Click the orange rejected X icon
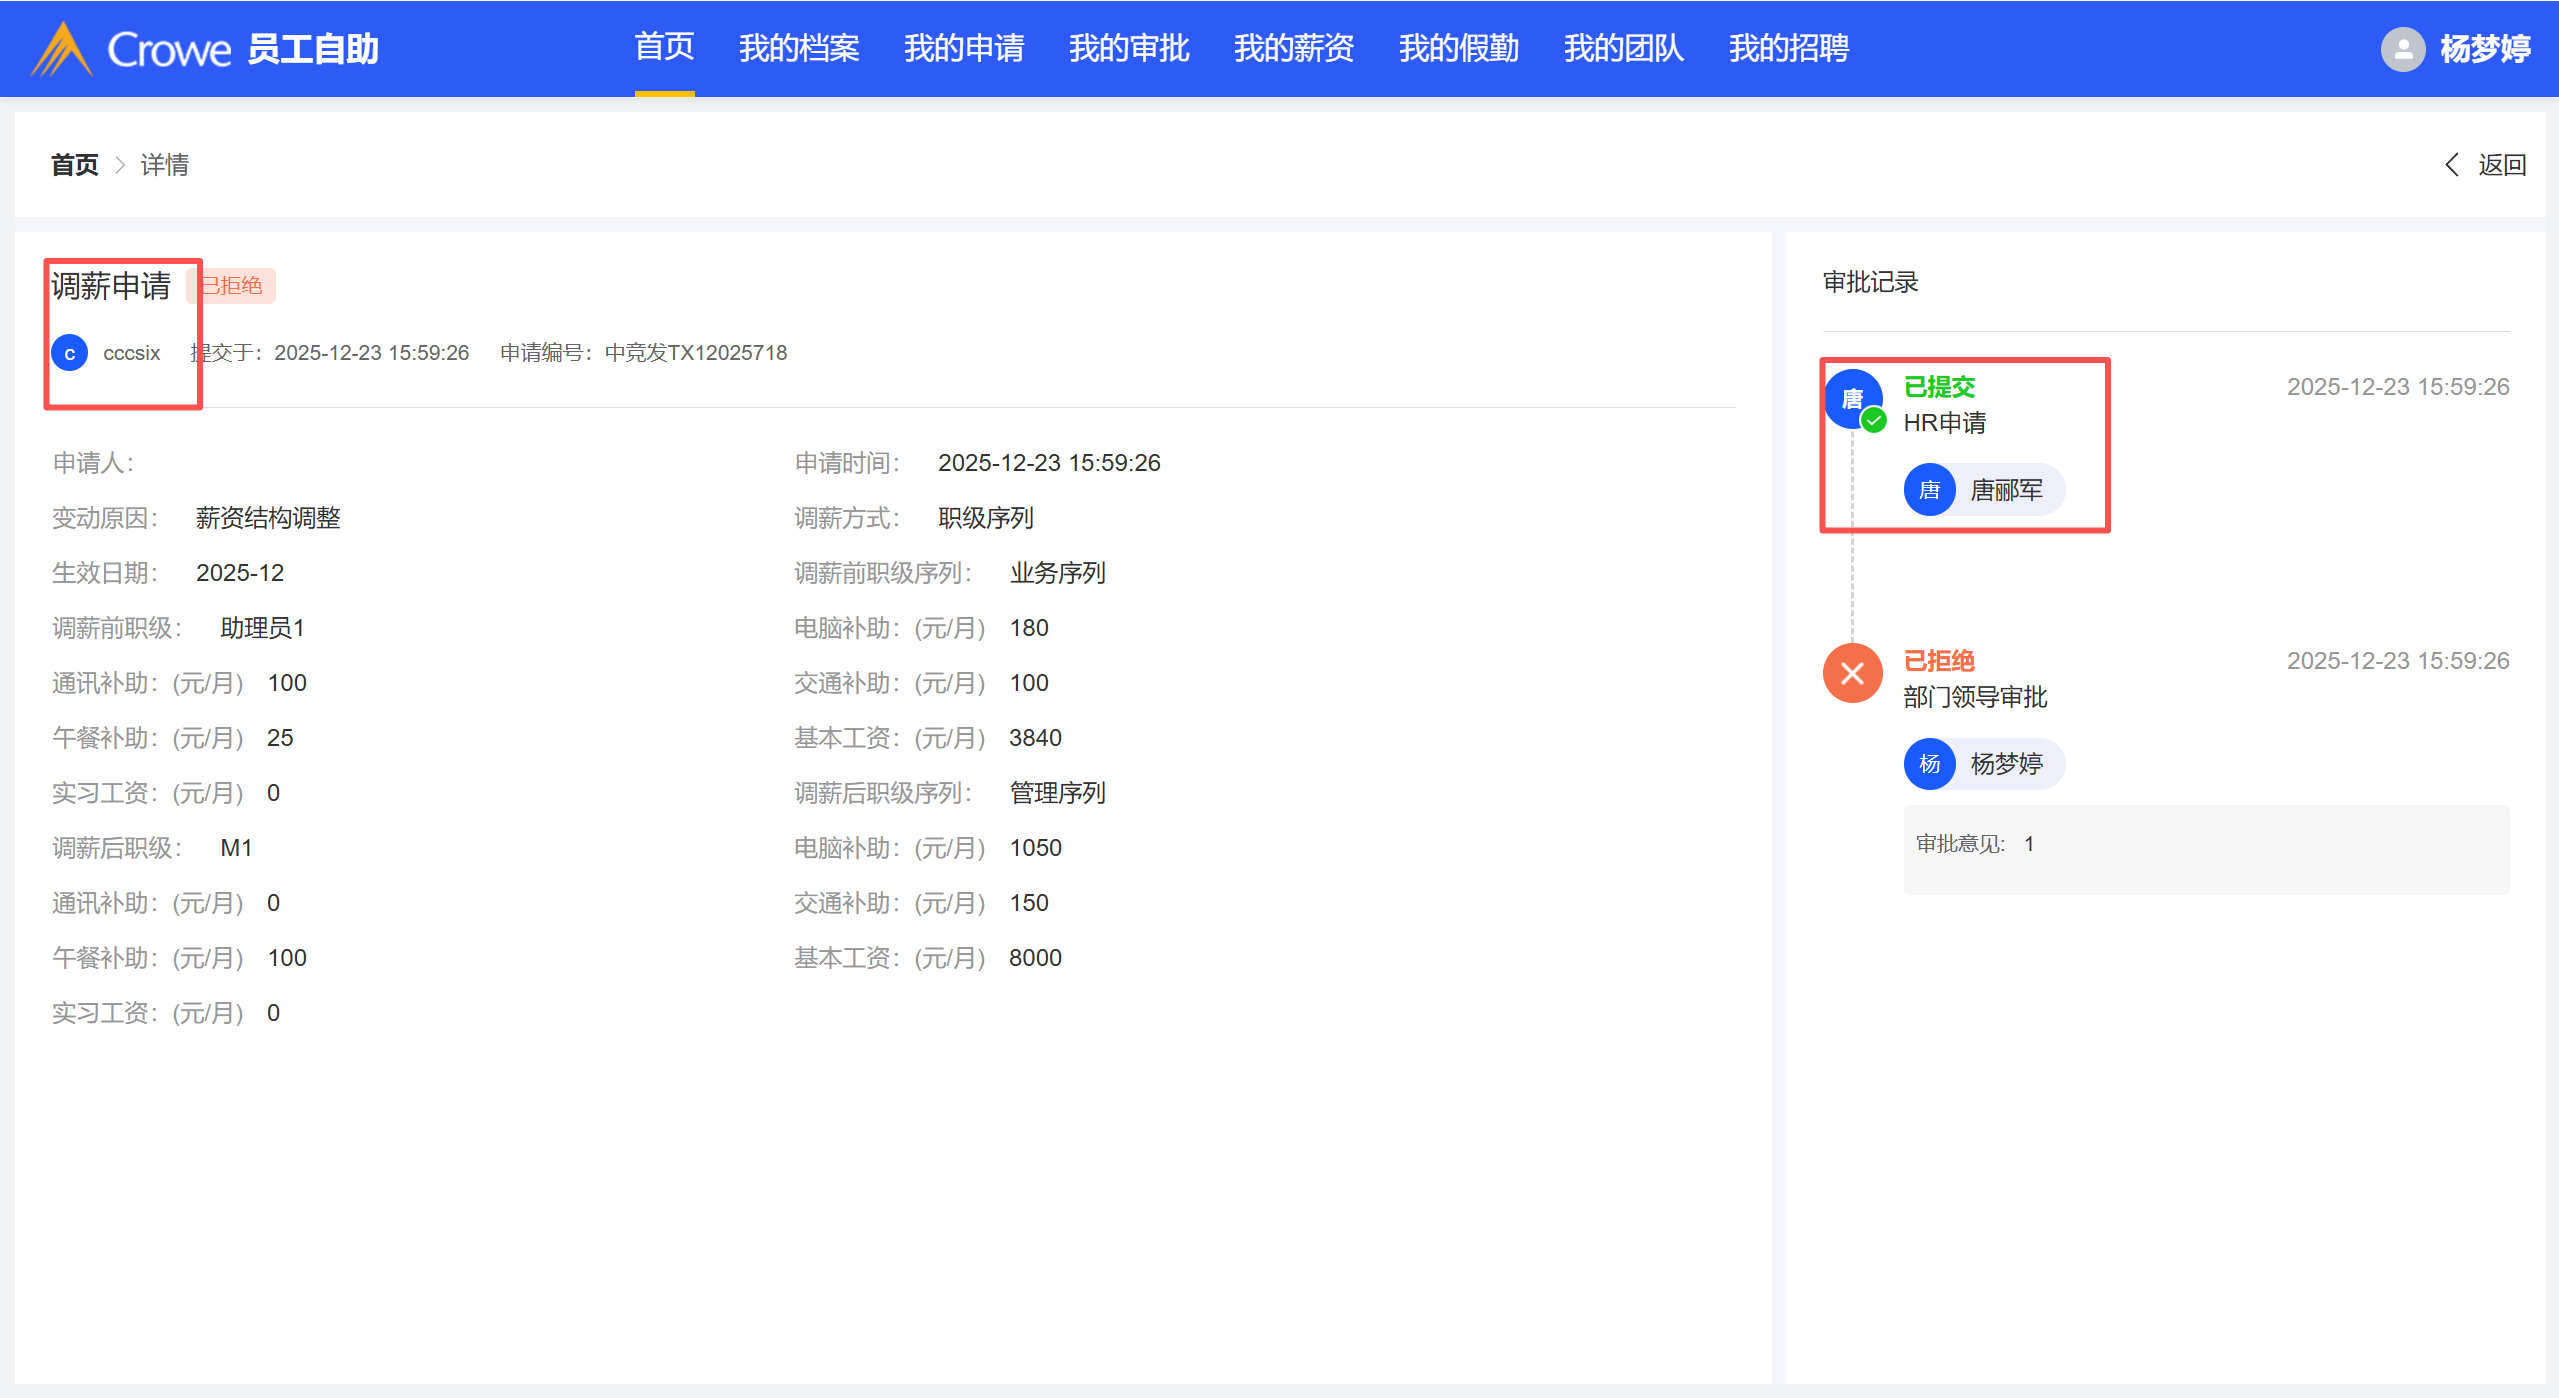This screenshot has width=2559, height=1398. click(x=1852, y=673)
